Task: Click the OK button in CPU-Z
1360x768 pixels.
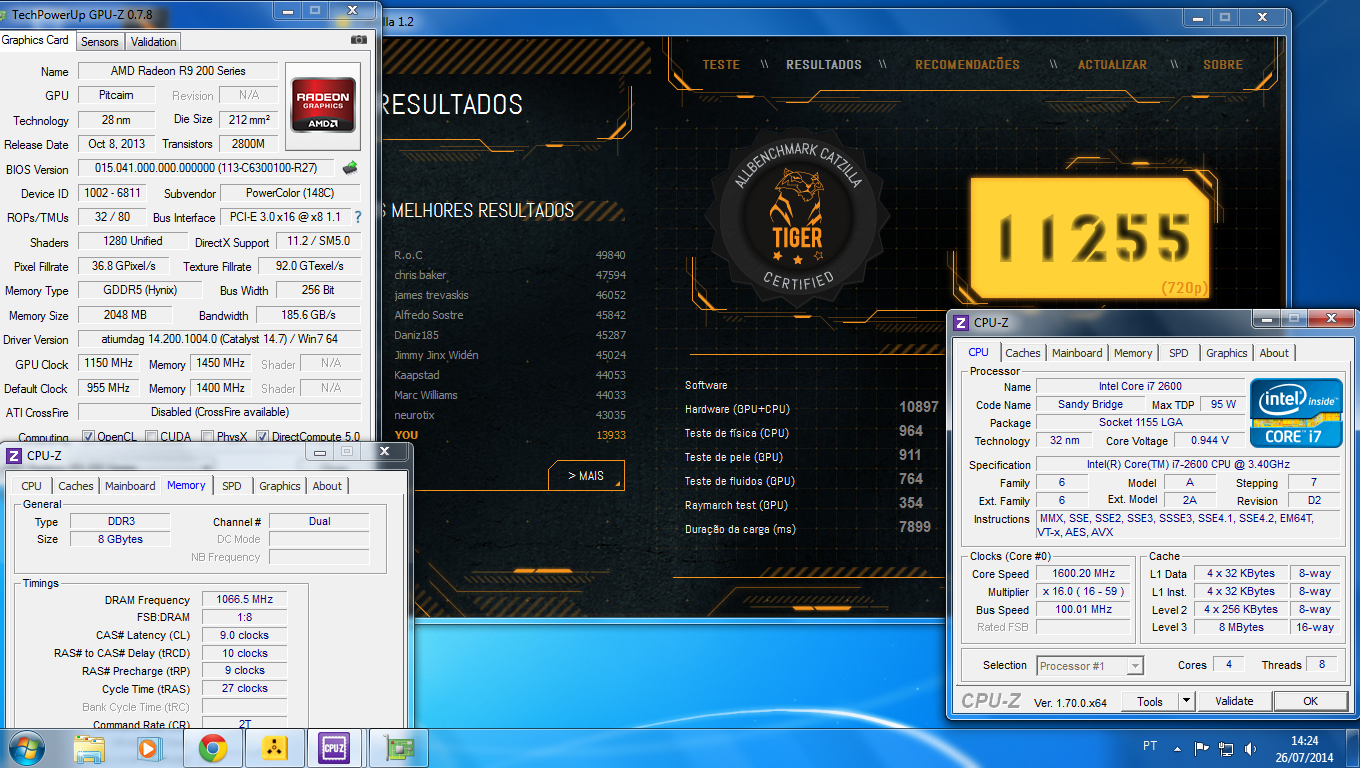Action: (x=1310, y=701)
